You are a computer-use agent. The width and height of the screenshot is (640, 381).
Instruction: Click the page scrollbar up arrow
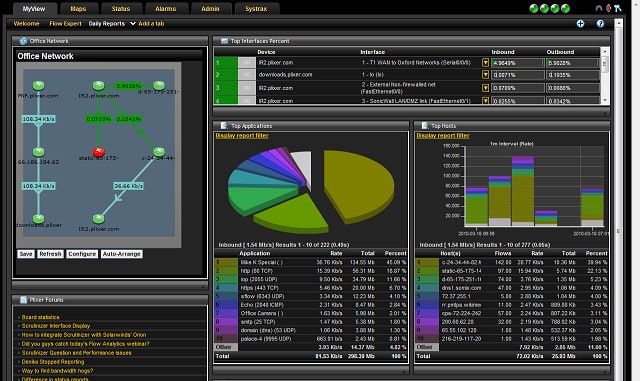[619, 23]
